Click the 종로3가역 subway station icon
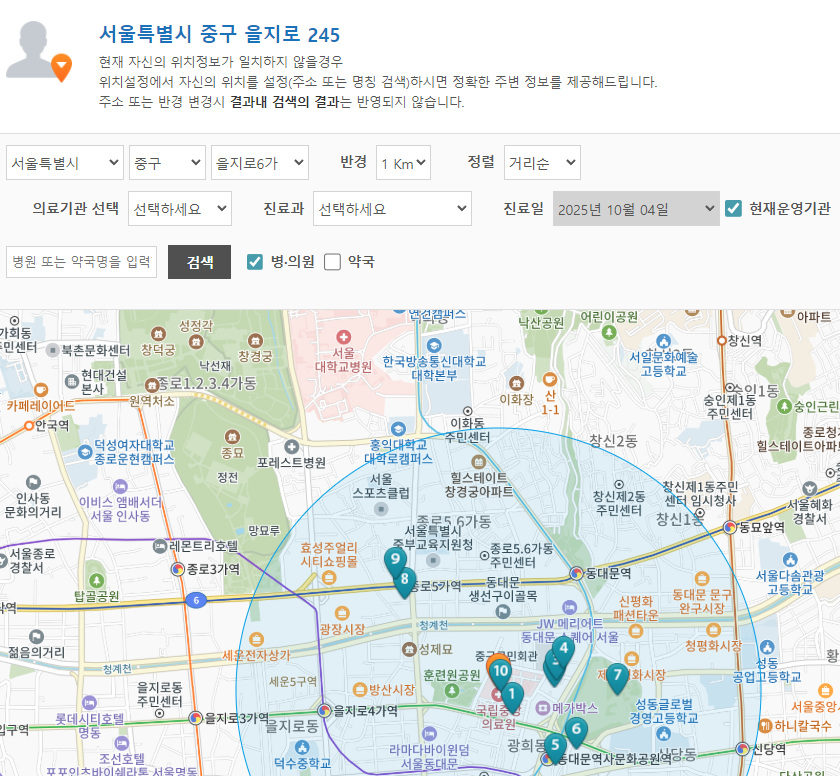The width and height of the screenshot is (840, 776). 177,569
